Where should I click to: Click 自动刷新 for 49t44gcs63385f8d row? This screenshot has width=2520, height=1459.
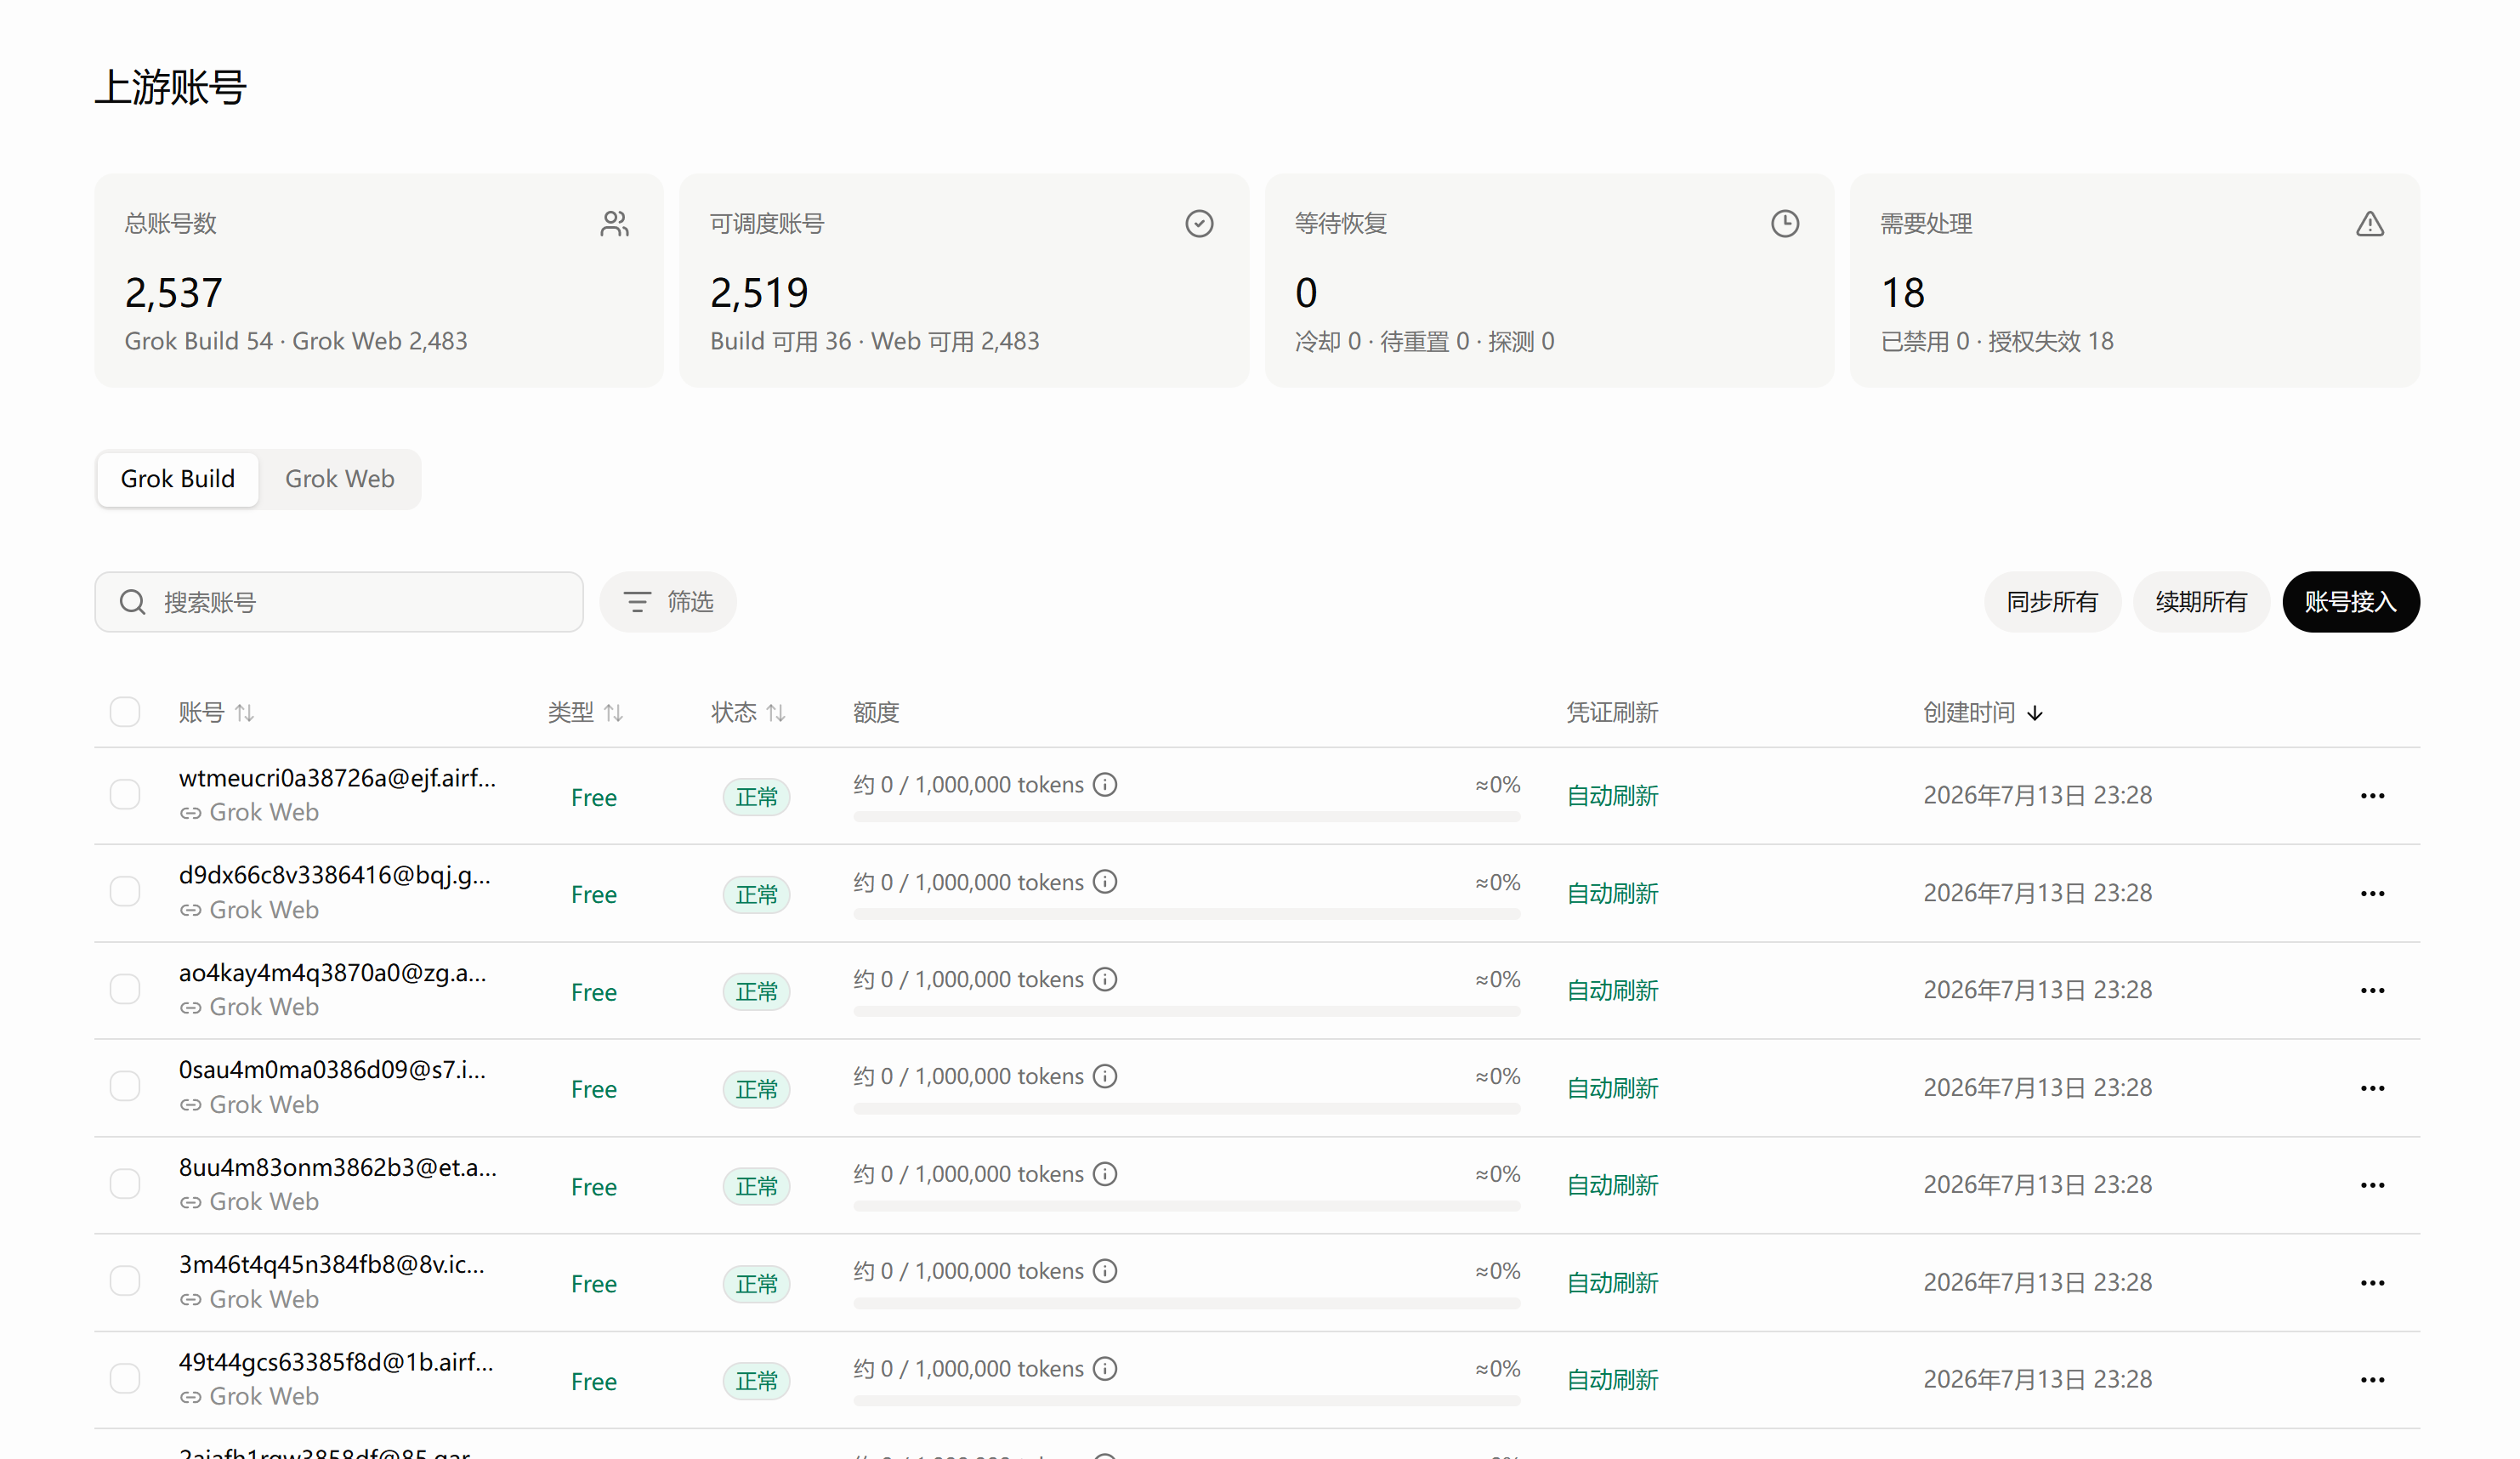pyautogui.click(x=1612, y=1380)
